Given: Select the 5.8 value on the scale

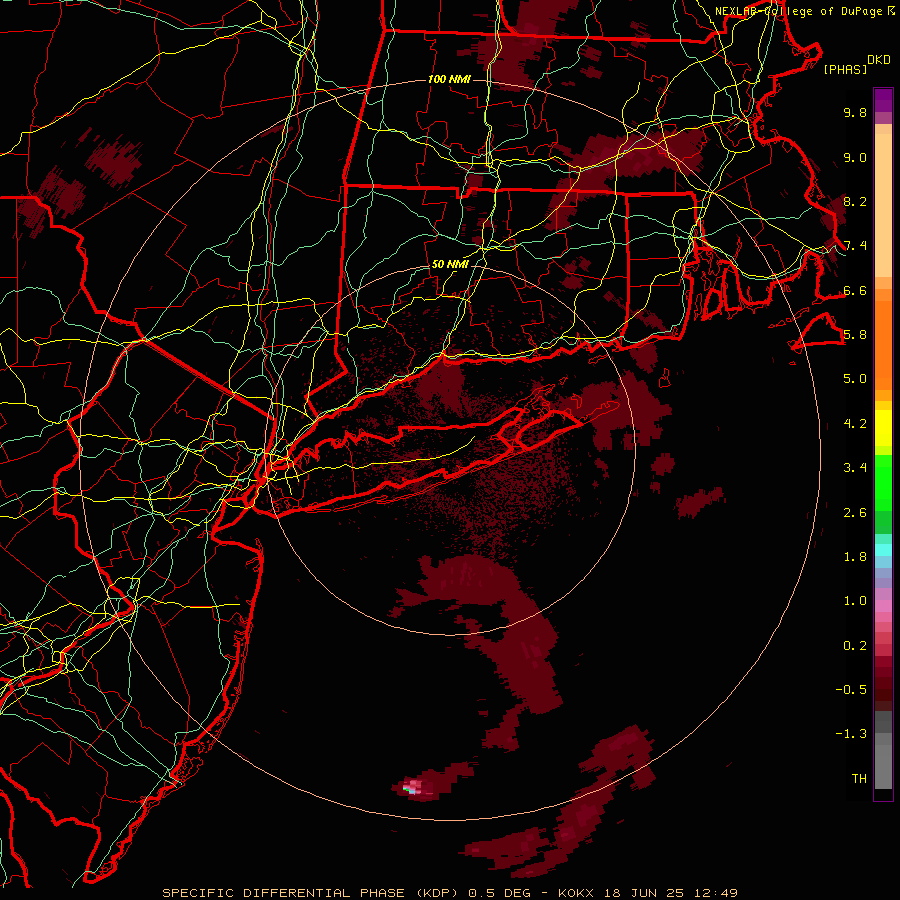Looking at the screenshot, I should pyautogui.click(x=855, y=335).
